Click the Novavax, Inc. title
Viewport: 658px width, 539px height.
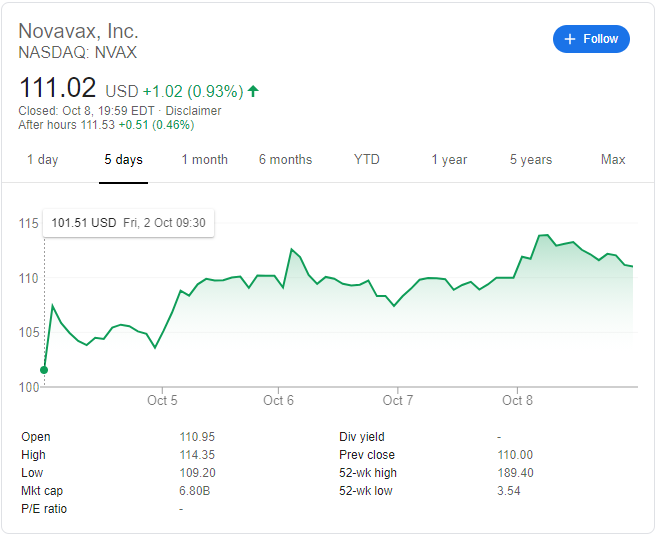click(x=78, y=31)
